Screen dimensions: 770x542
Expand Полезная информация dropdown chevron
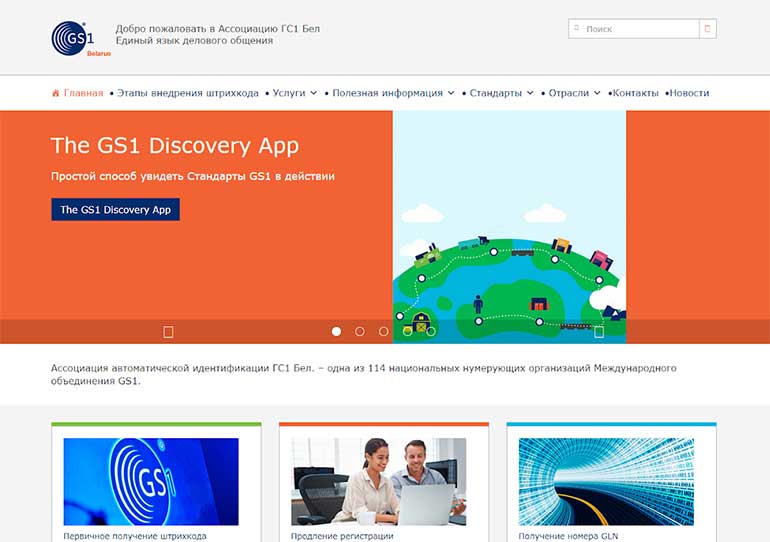(451, 93)
